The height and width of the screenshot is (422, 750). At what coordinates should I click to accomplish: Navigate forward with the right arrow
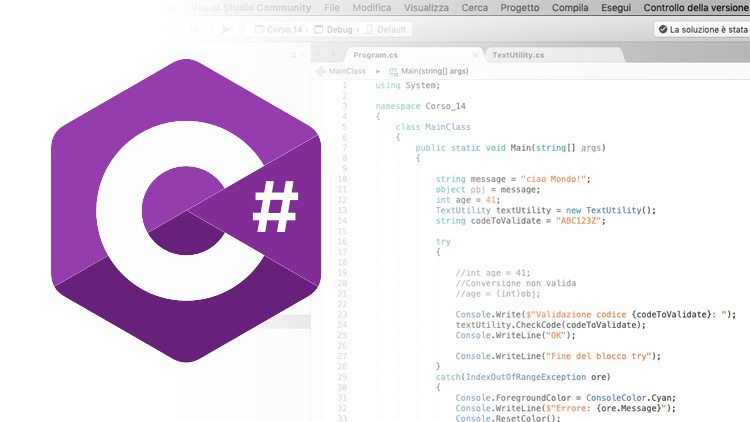click(332, 55)
